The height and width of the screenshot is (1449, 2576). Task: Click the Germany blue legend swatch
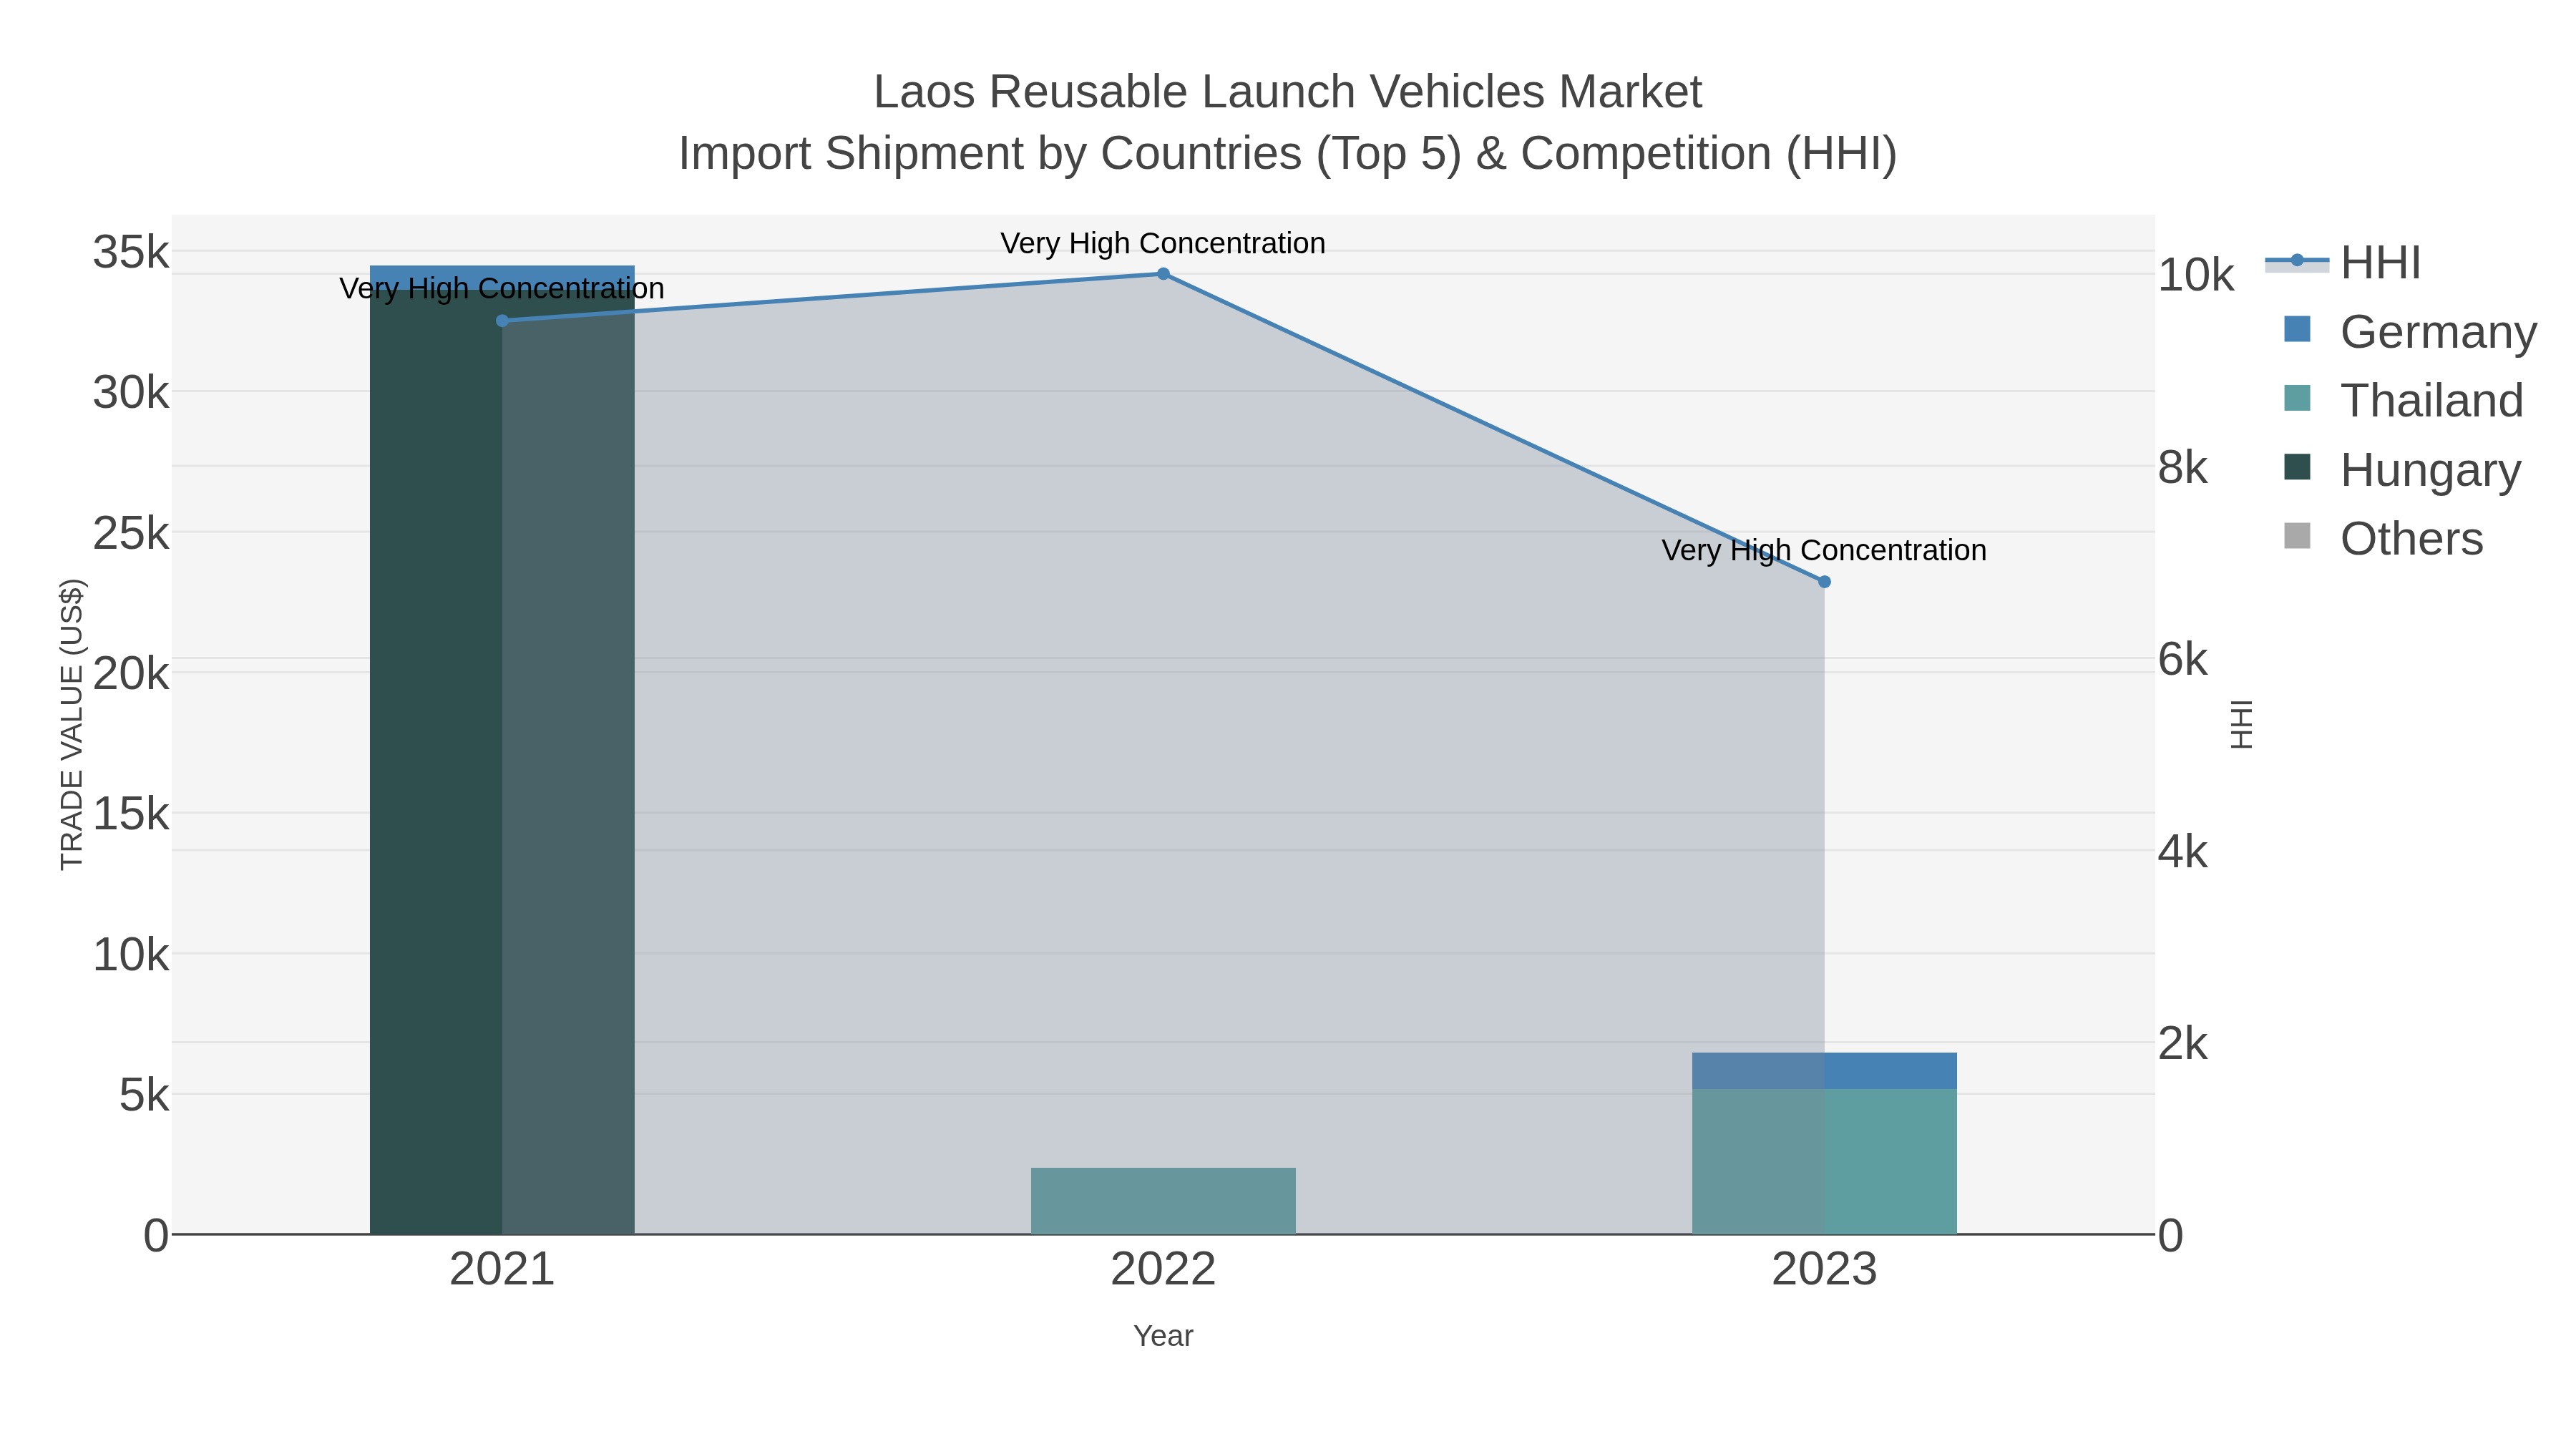pos(2297,329)
